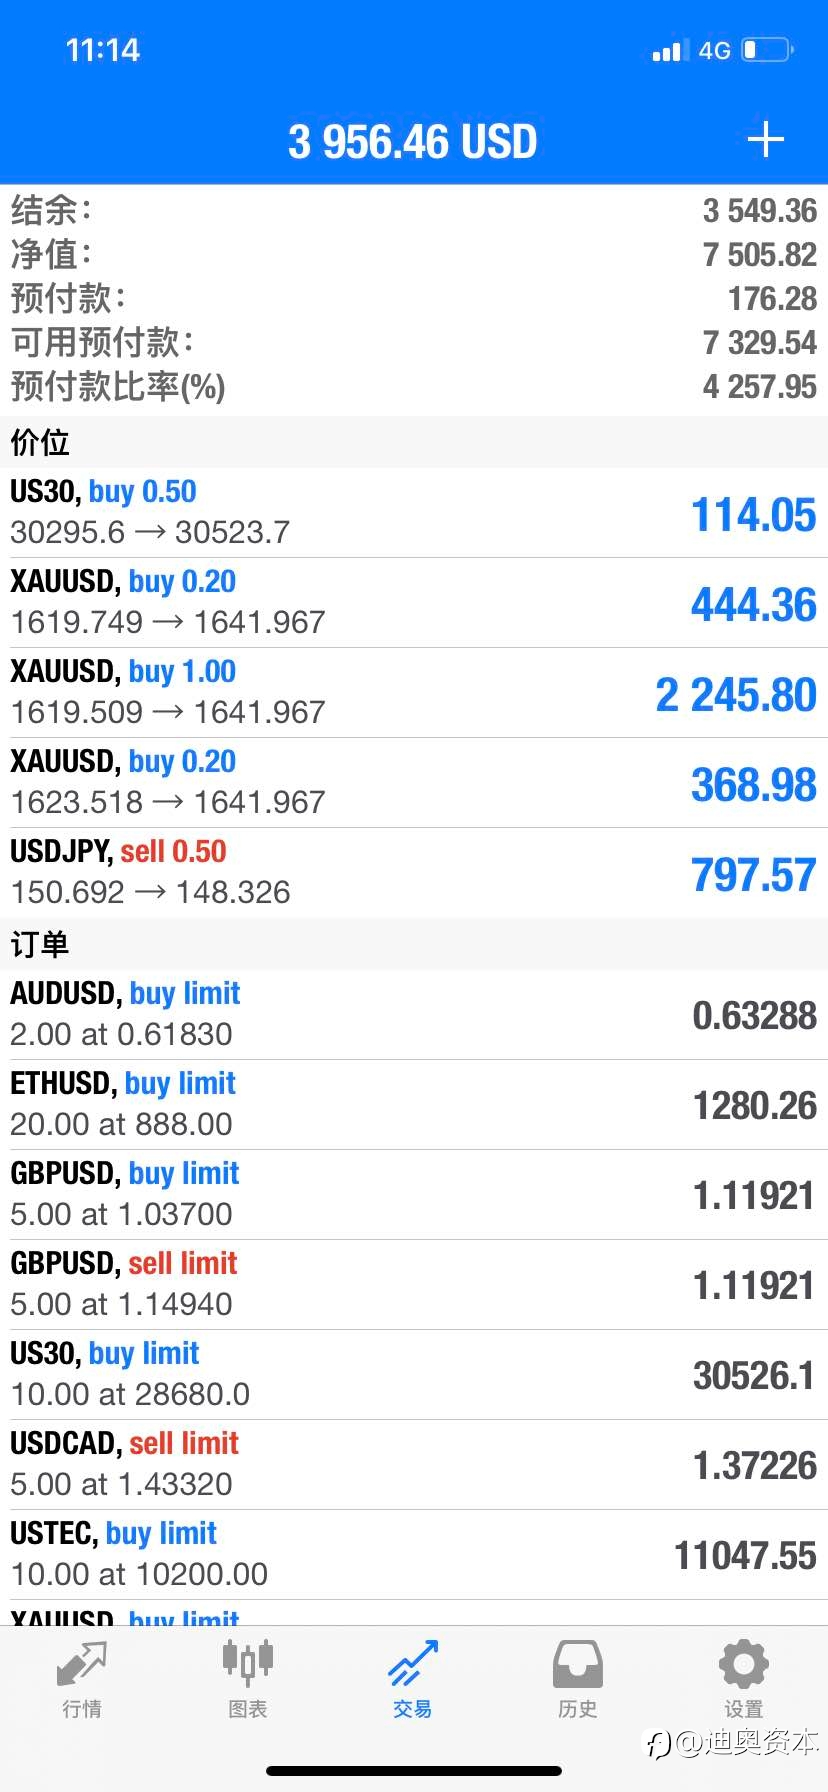Open the 历史 history inbox icon
This screenshot has height=1792, width=828.
coord(578,1665)
